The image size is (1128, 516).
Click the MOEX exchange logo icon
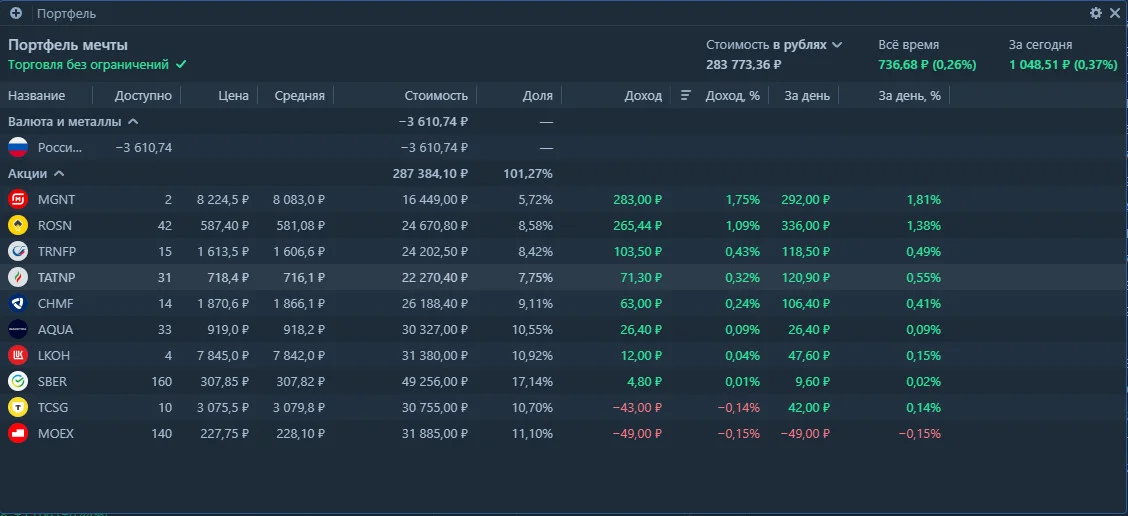(x=18, y=433)
